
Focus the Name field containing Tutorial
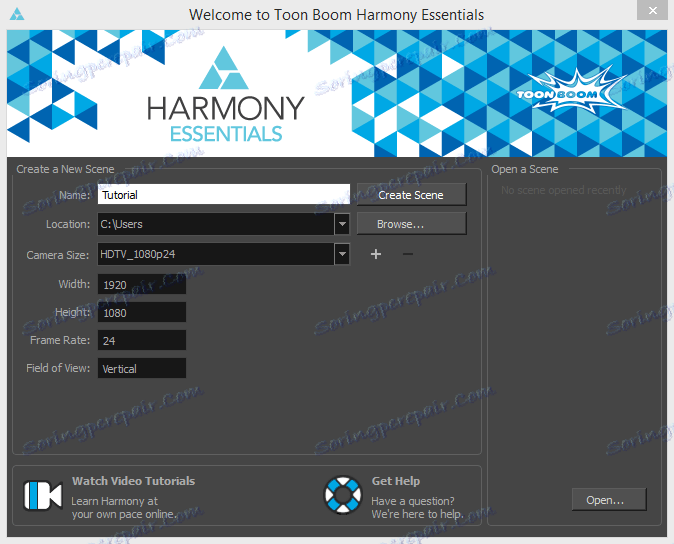tap(224, 195)
